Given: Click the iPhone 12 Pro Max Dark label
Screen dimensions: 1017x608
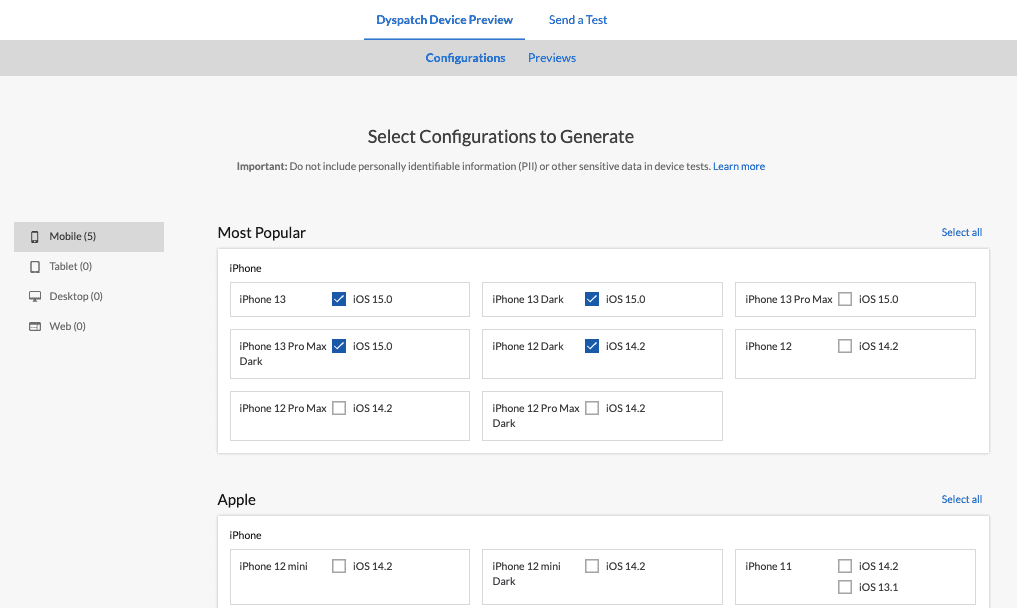Looking at the screenshot, I should pyautogui.click(x=536, y=415).
